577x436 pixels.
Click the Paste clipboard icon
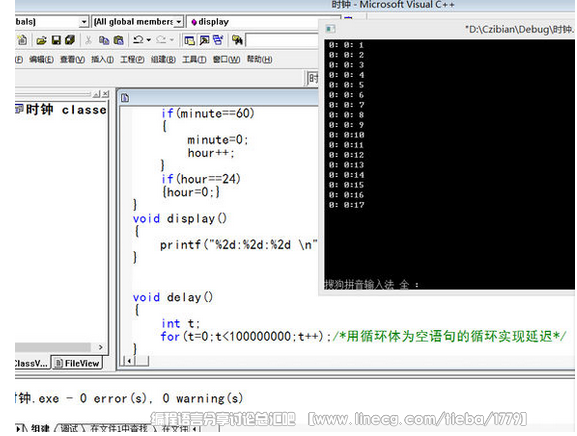coord(118,40)
